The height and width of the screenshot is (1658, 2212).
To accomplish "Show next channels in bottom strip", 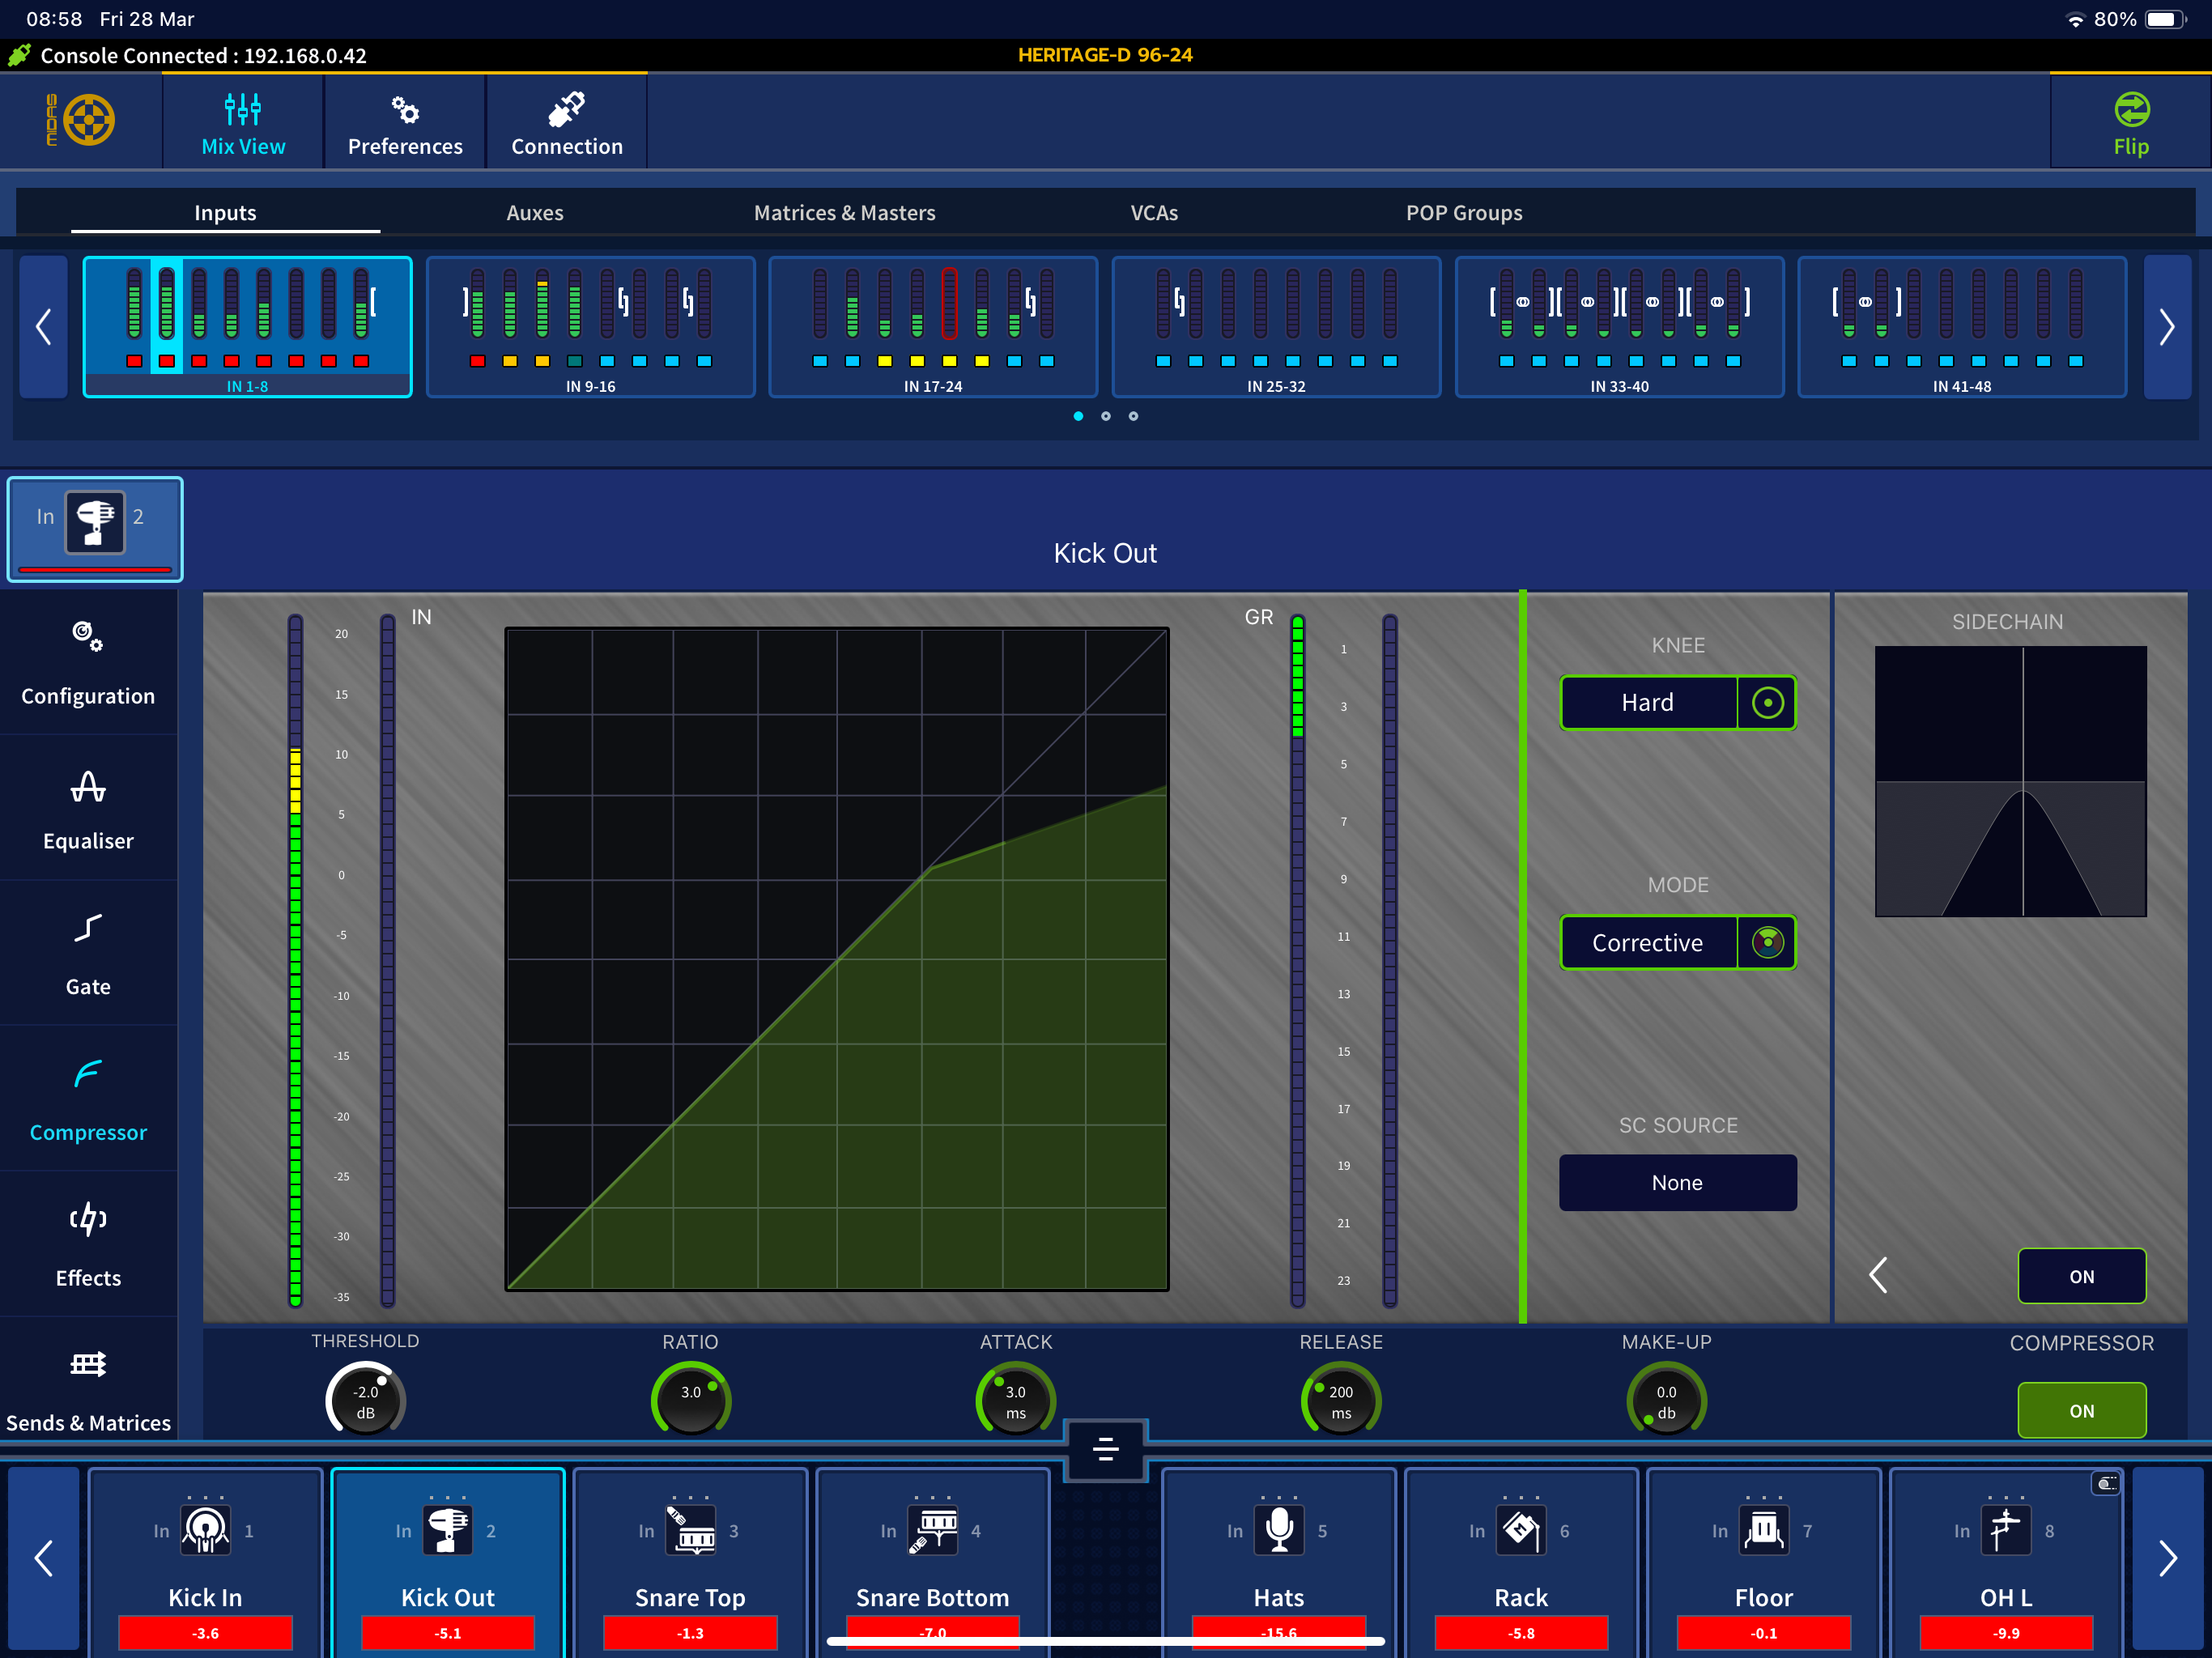I will (x=2167, y=1557).
